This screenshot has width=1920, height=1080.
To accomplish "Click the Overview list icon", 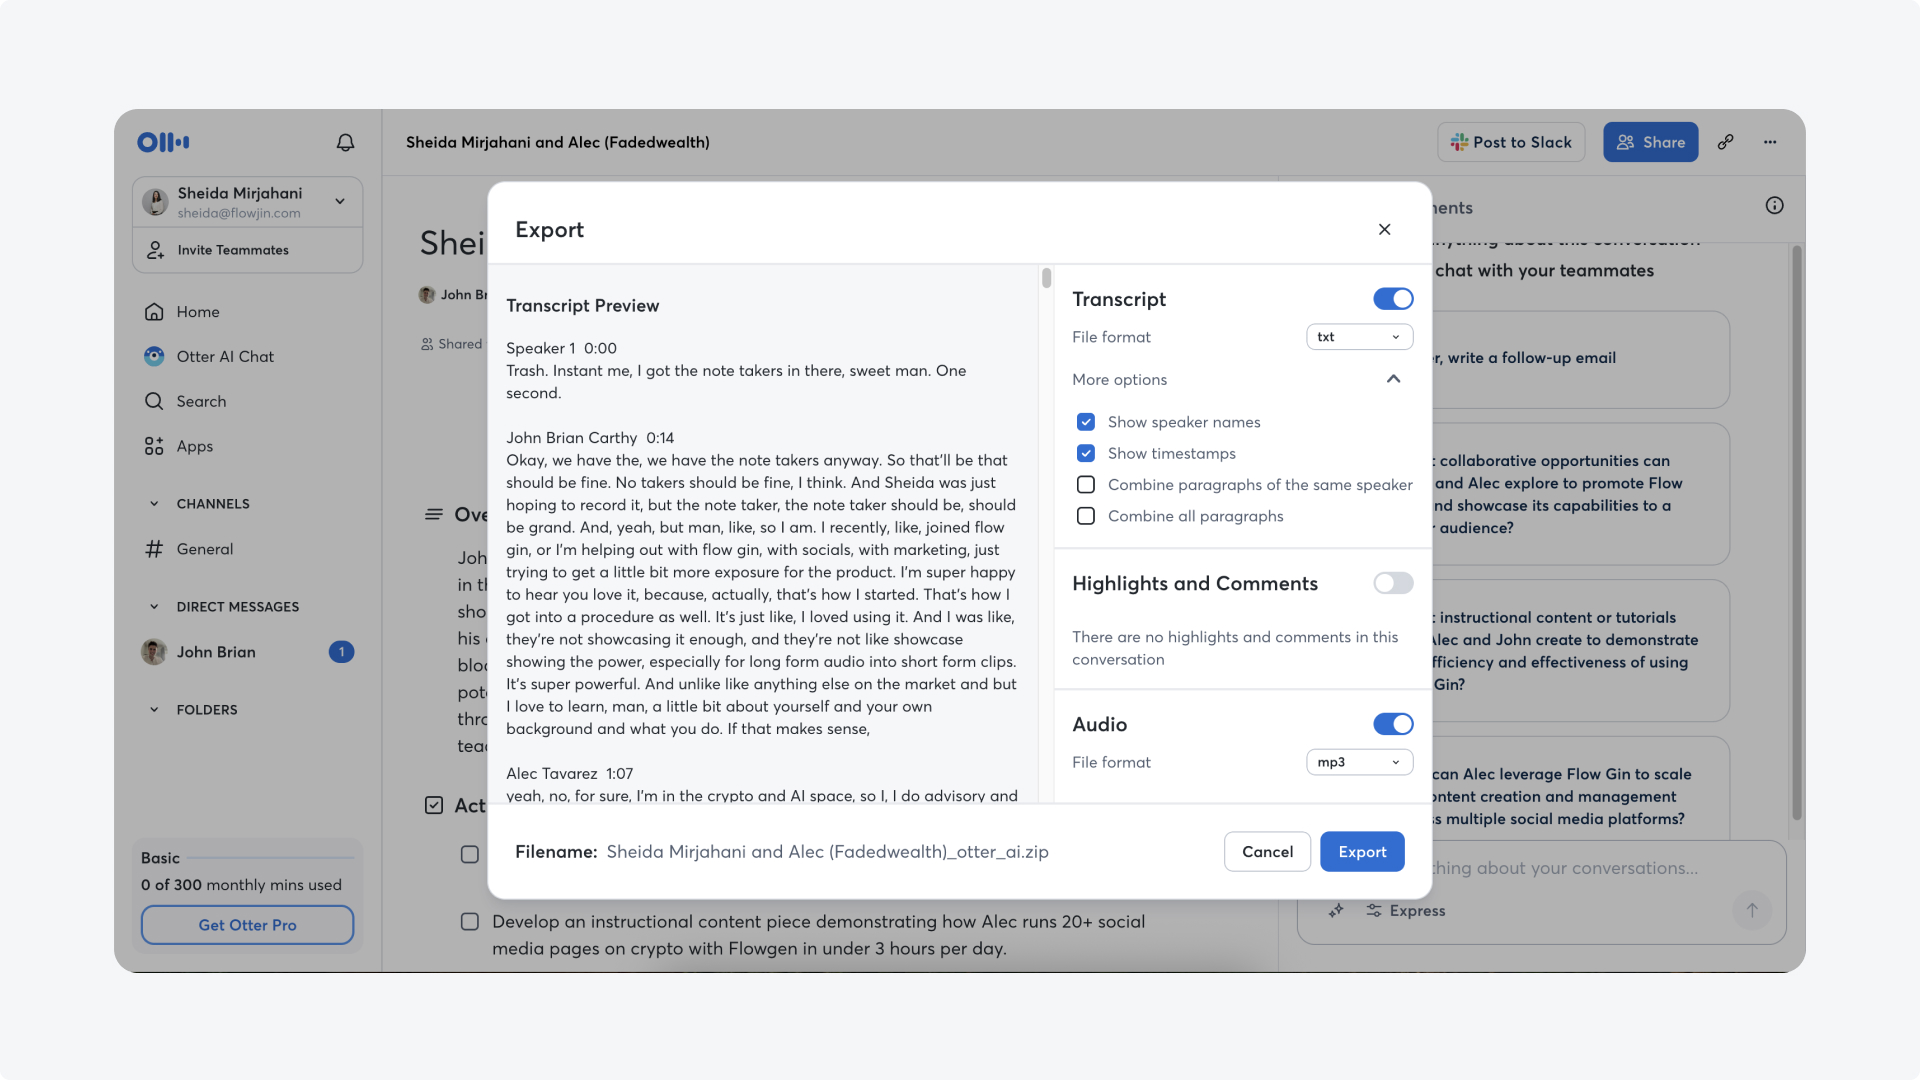I will coord(434,514).
